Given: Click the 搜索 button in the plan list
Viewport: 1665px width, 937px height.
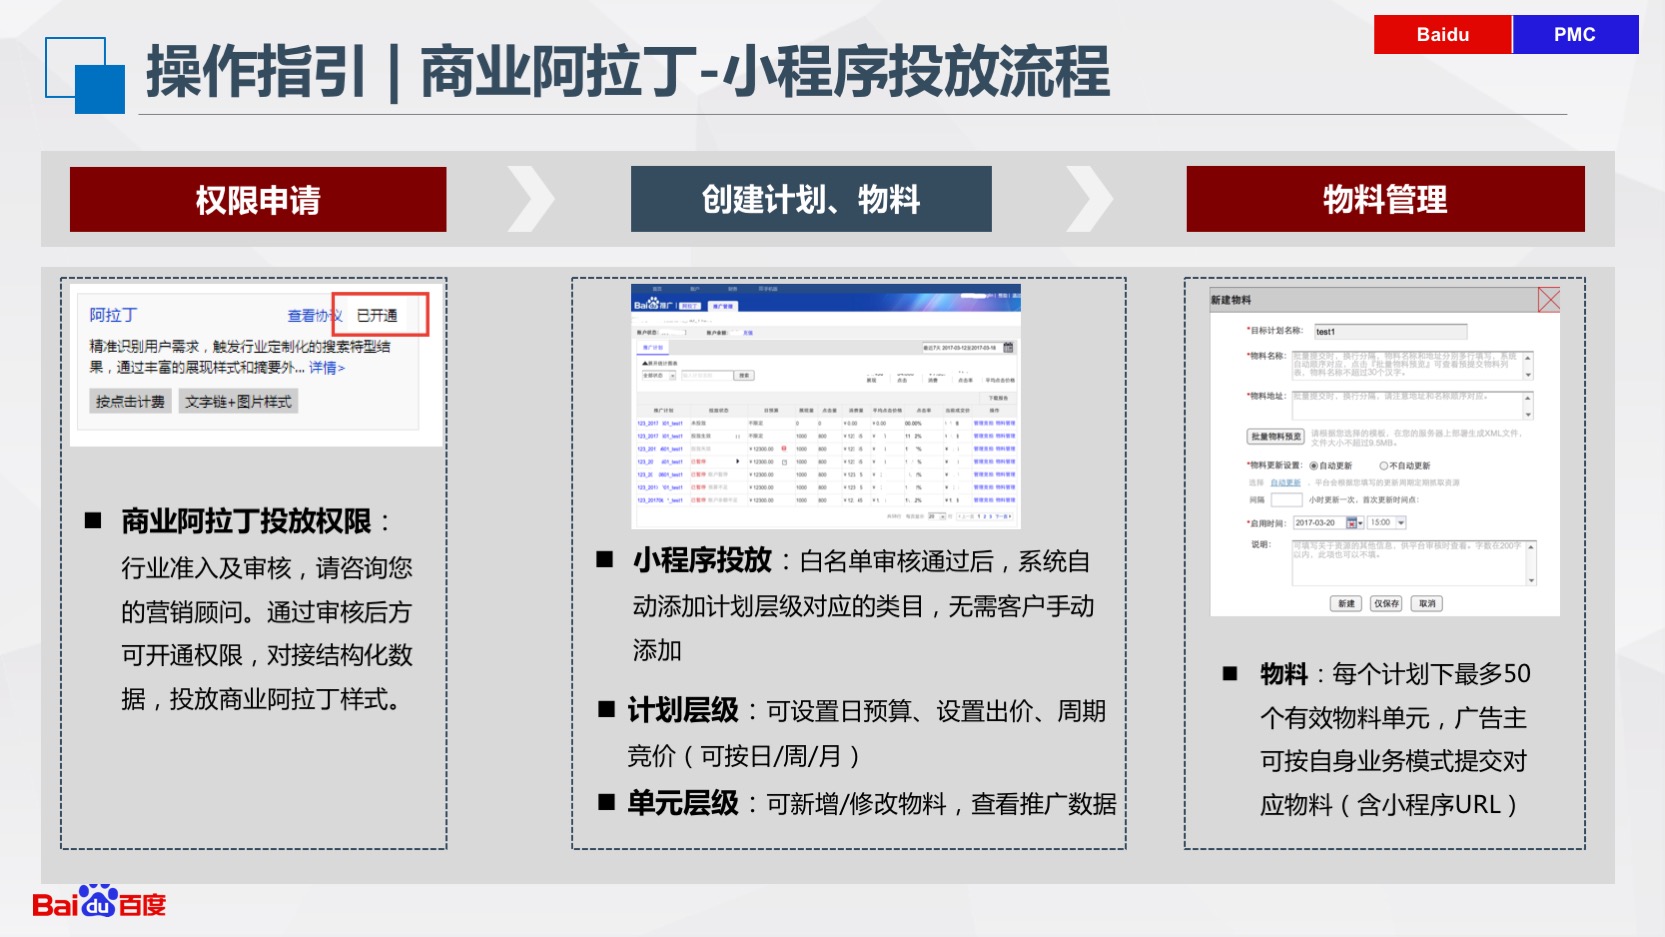Looking at the screenshot, I should (x=744, y=375).
